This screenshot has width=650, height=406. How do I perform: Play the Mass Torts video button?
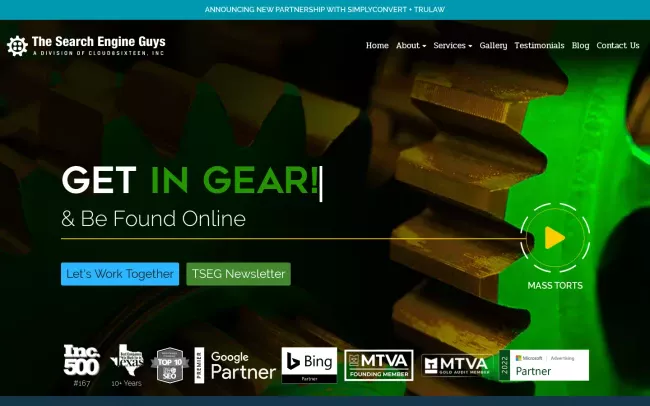click(x=554, y=238)
